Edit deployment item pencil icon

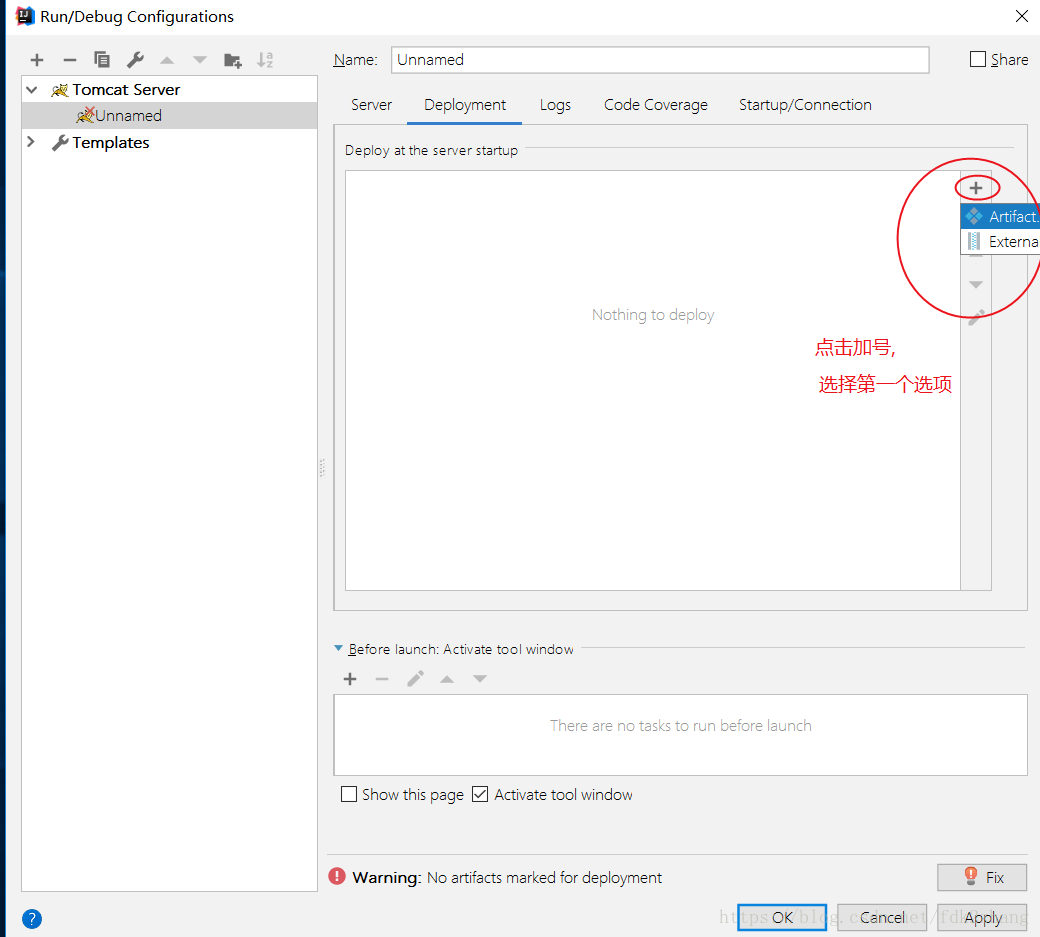click(976, 317)
